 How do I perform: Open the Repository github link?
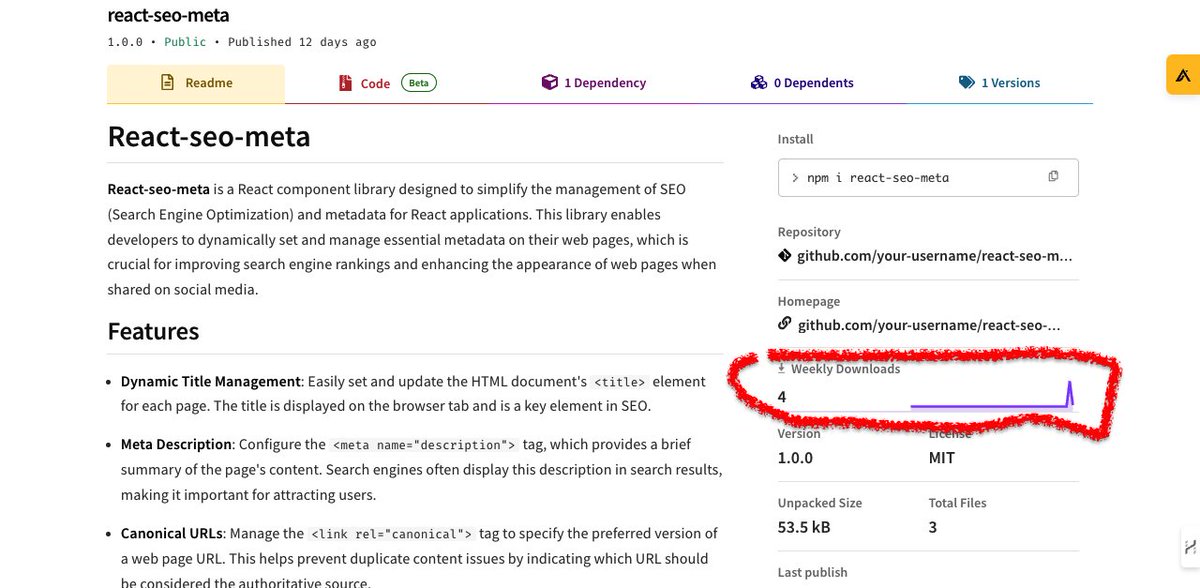(x=935, y=256)
